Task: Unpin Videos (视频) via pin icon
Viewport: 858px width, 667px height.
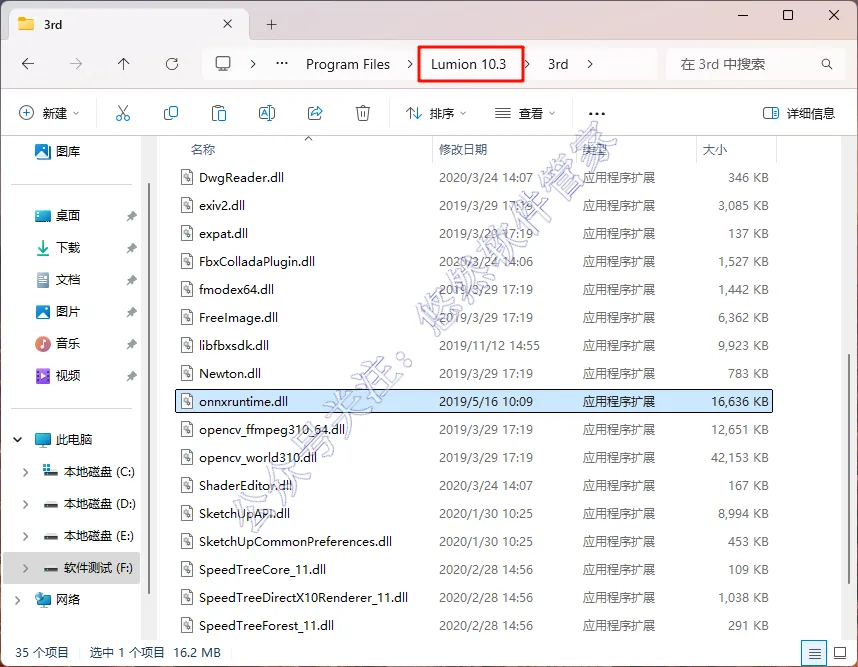Action: (x=131, y=376)
